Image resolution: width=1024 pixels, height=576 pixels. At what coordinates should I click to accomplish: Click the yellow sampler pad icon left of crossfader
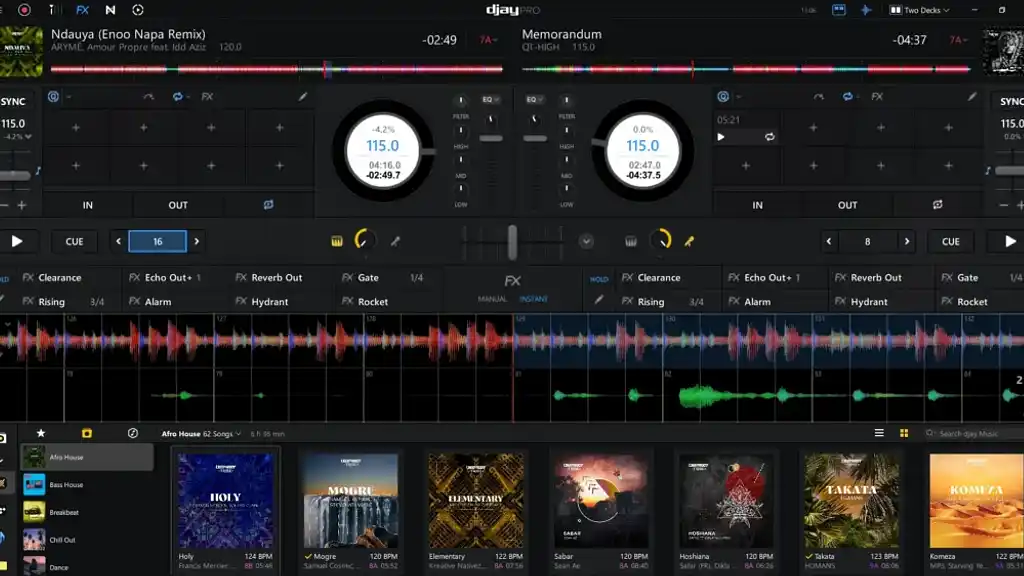tap(337, 242)
